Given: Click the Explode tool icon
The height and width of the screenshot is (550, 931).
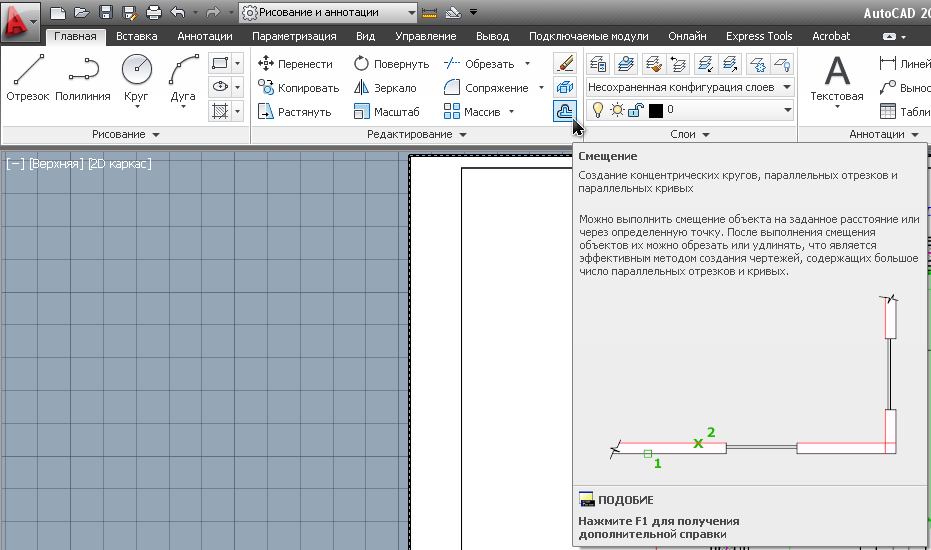Looking at the screenshot, I should tap(565, 87).
